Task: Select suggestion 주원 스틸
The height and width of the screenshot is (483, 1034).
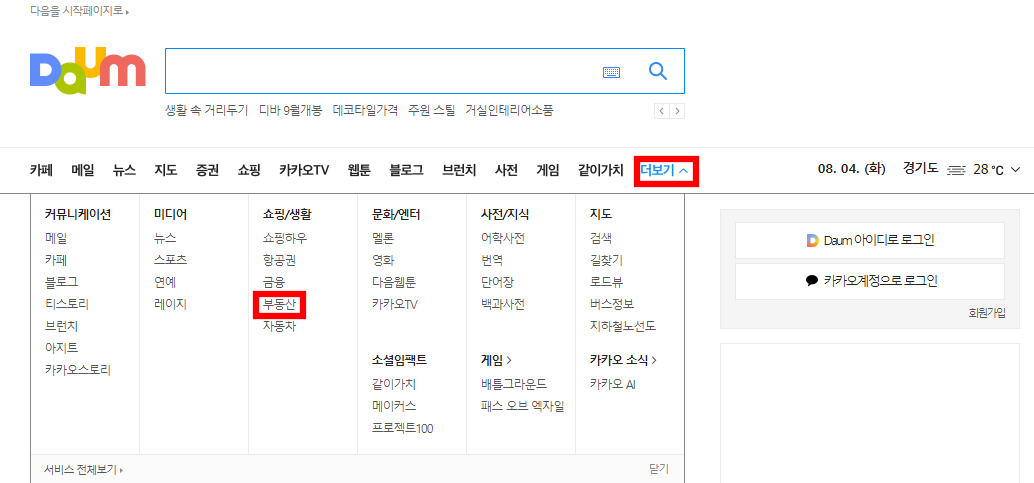Action: coord(431,111)
